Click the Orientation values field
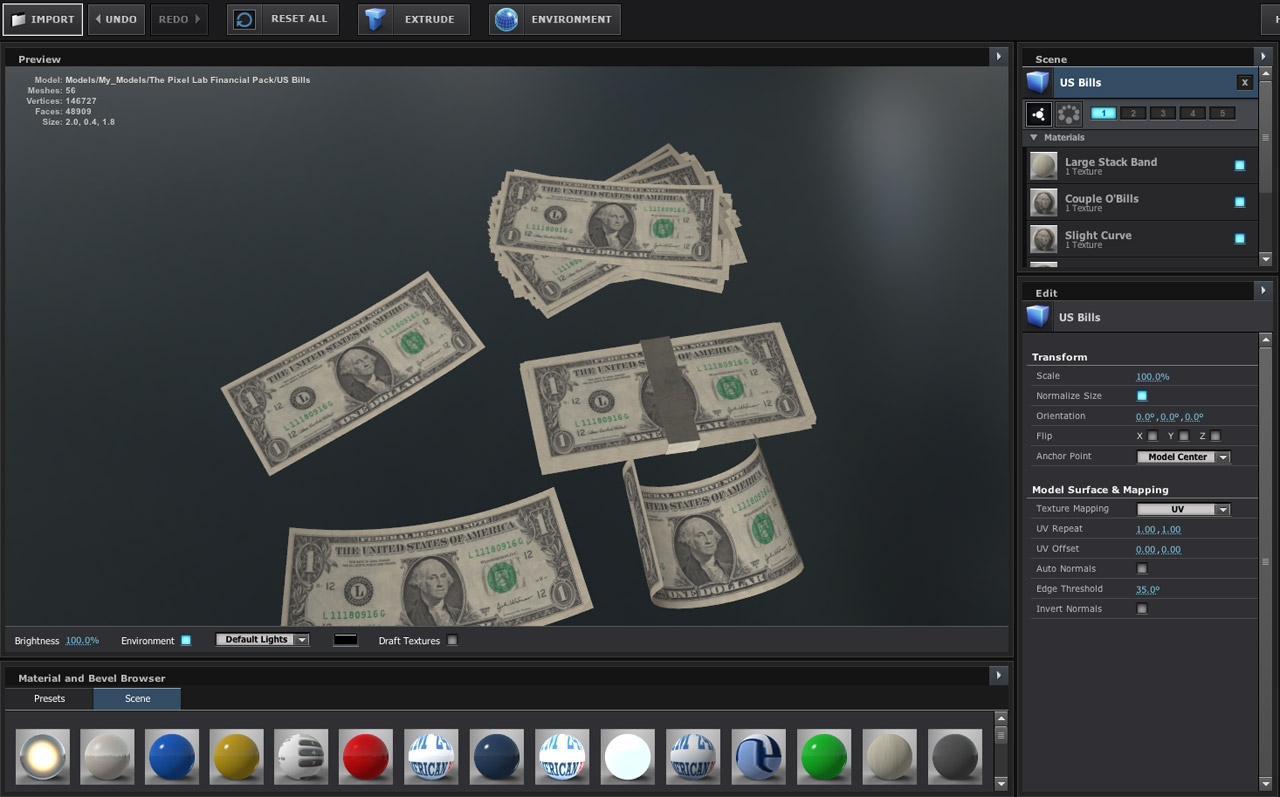This screenshot has width=1280, height=797. click(x=1169, y=417)
